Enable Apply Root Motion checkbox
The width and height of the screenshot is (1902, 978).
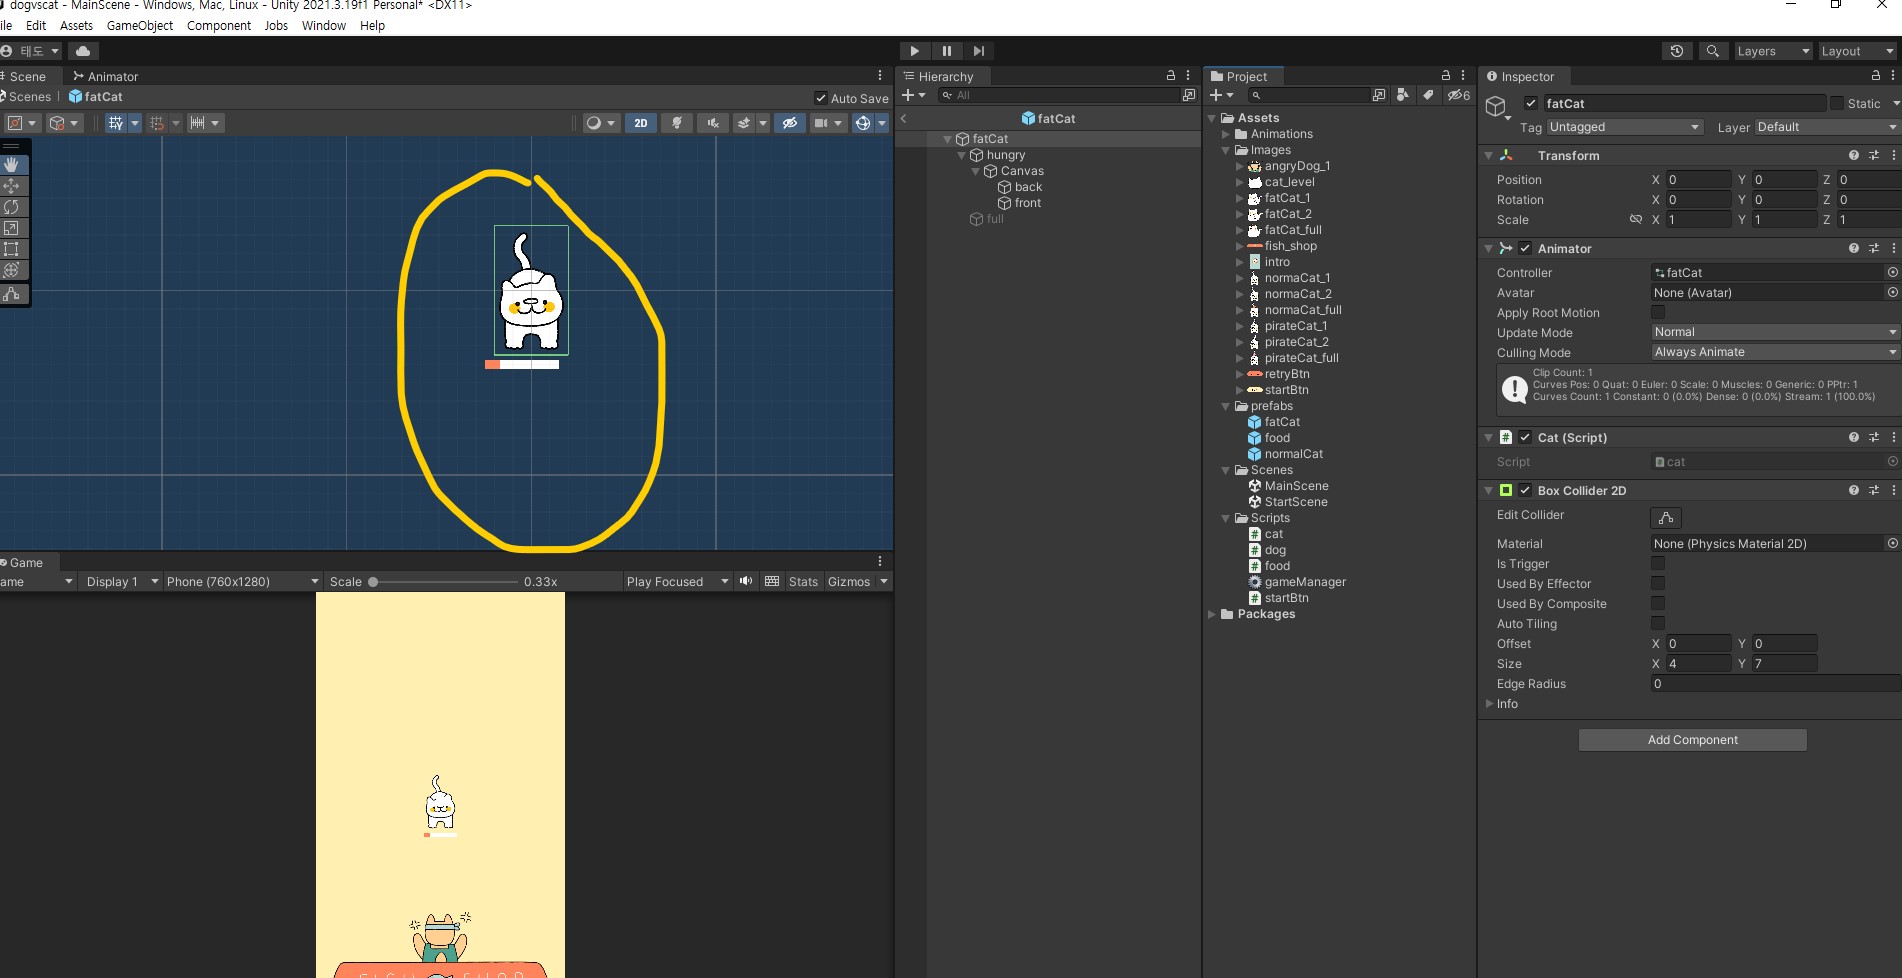tap(1658, 313)
